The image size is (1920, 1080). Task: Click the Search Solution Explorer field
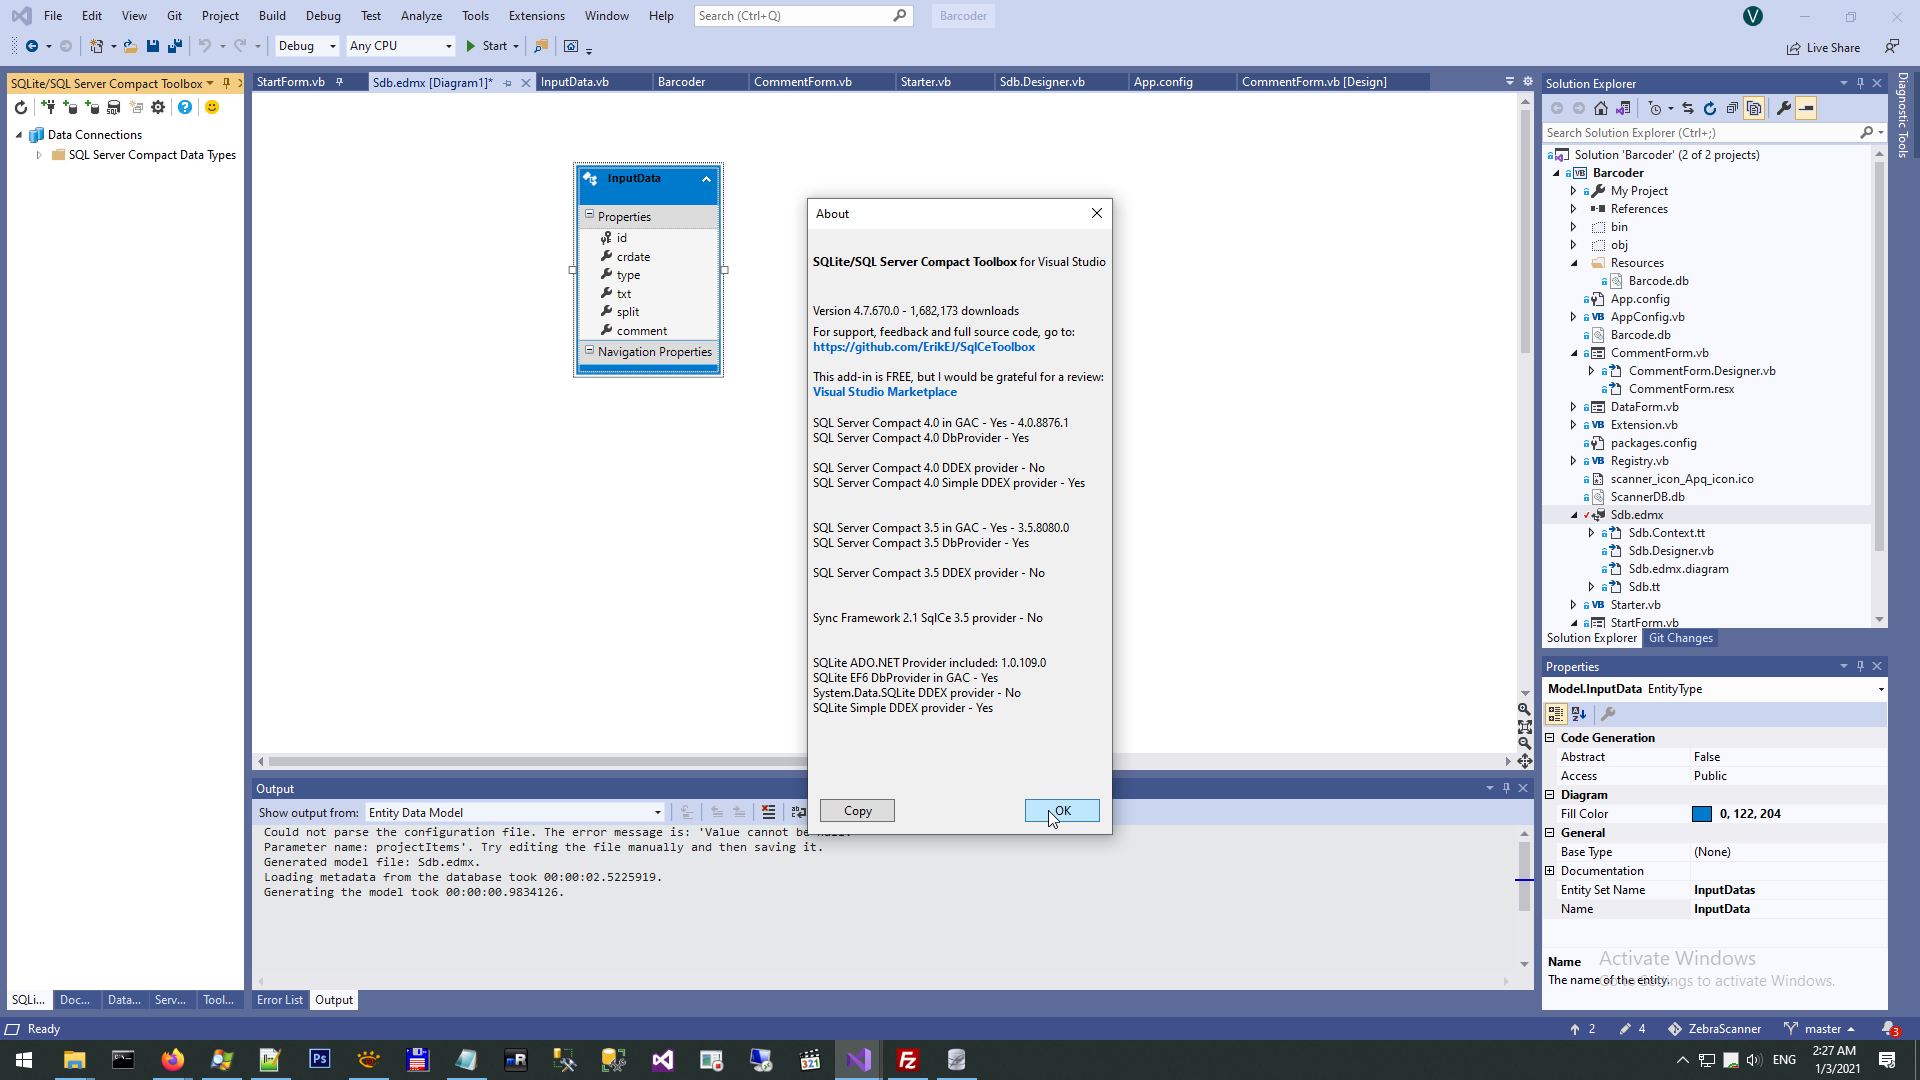pyautogui.click(x=1700, y=133)
